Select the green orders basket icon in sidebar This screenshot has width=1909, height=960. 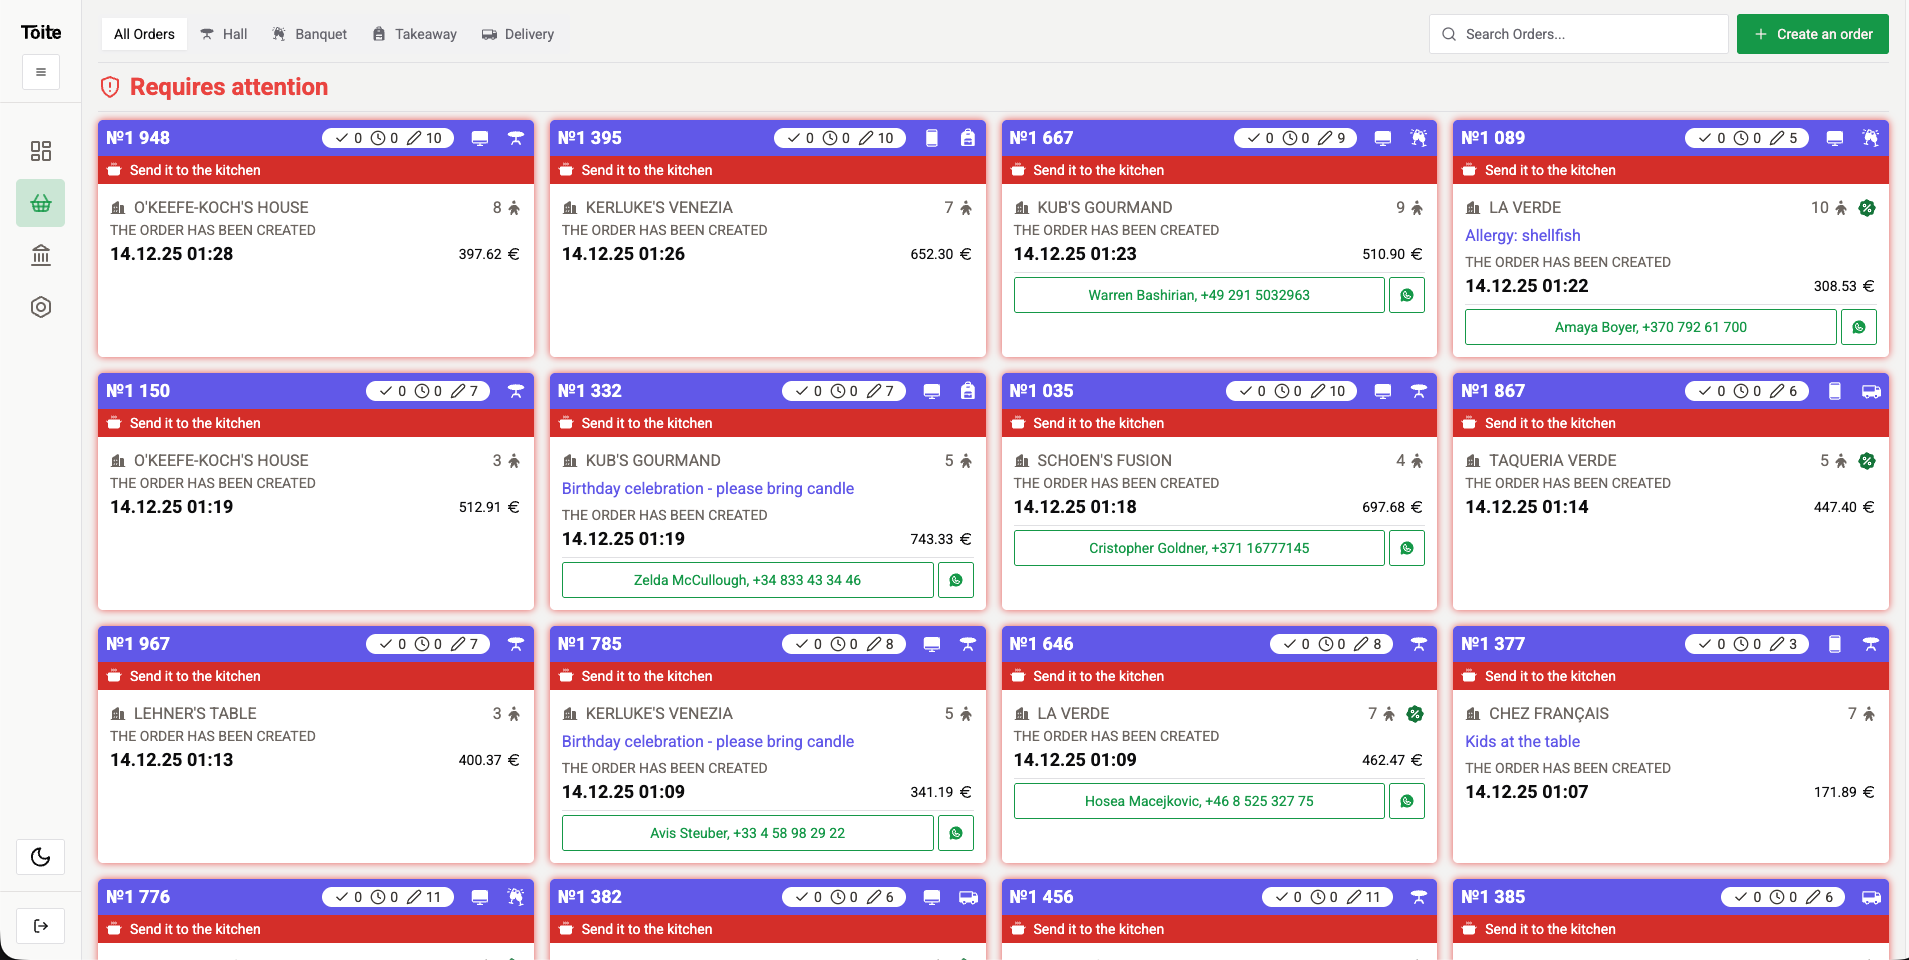pos(40,203)
